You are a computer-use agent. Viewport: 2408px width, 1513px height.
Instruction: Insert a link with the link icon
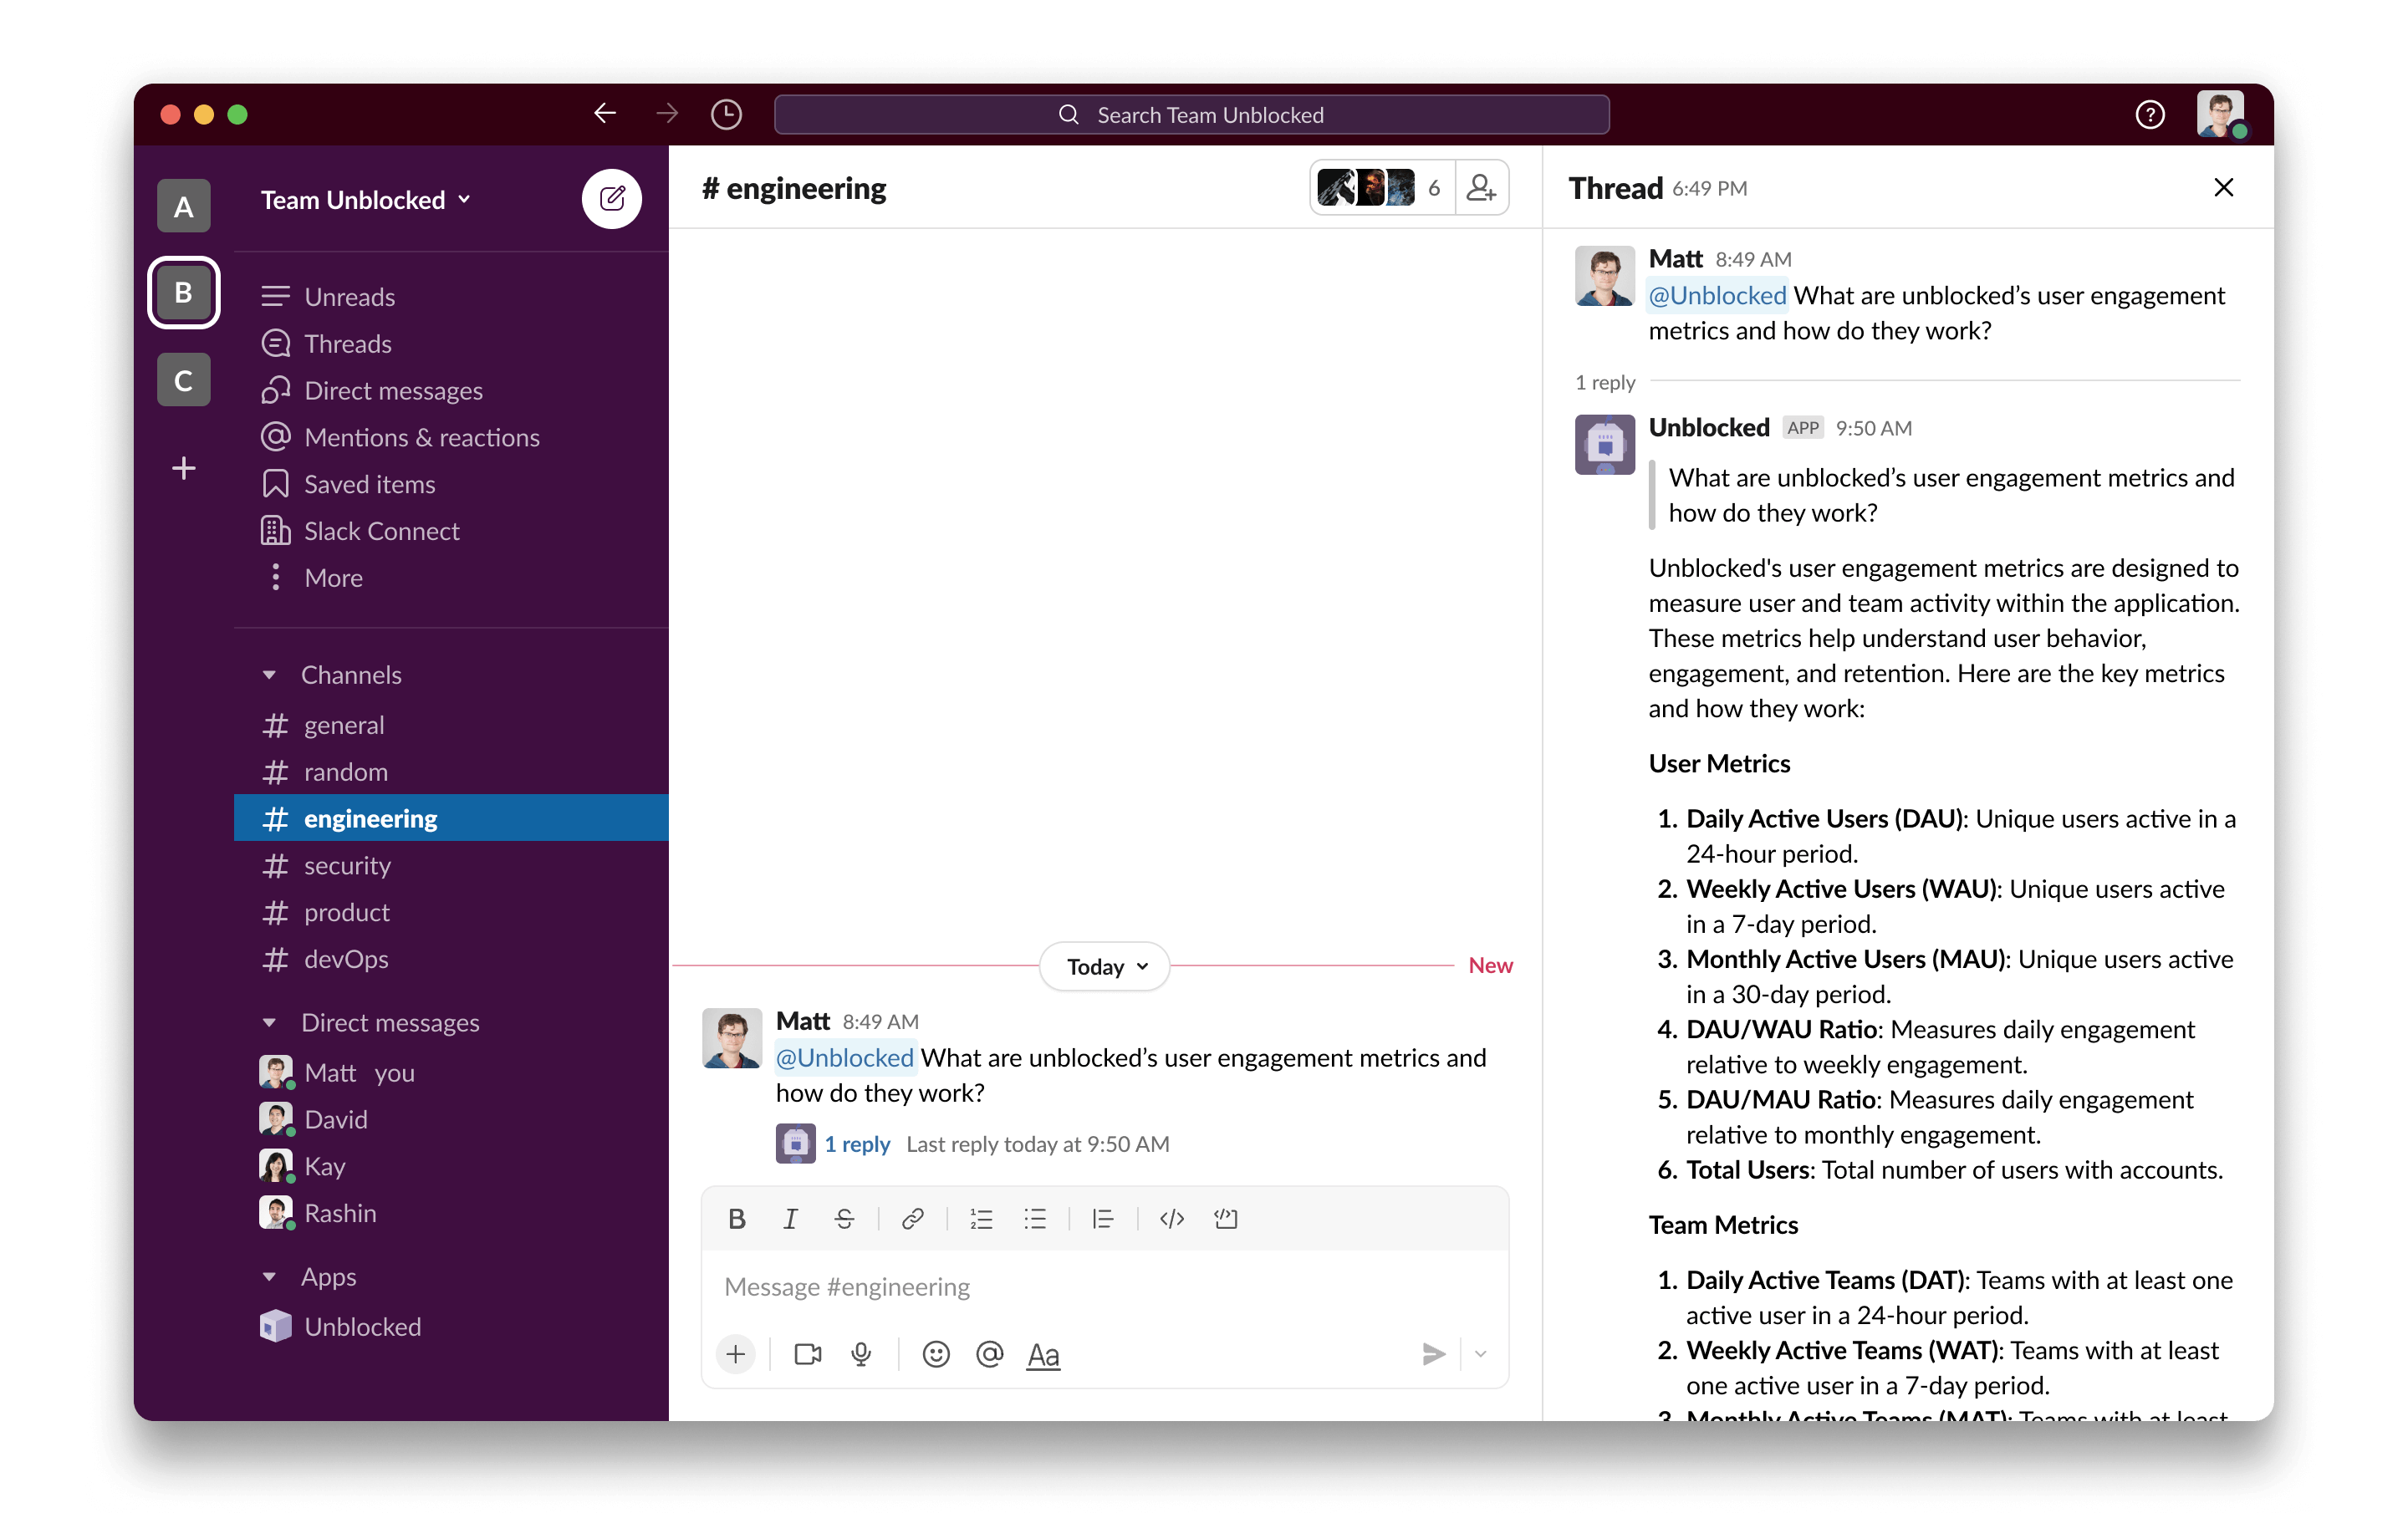tap(912, 1218)
